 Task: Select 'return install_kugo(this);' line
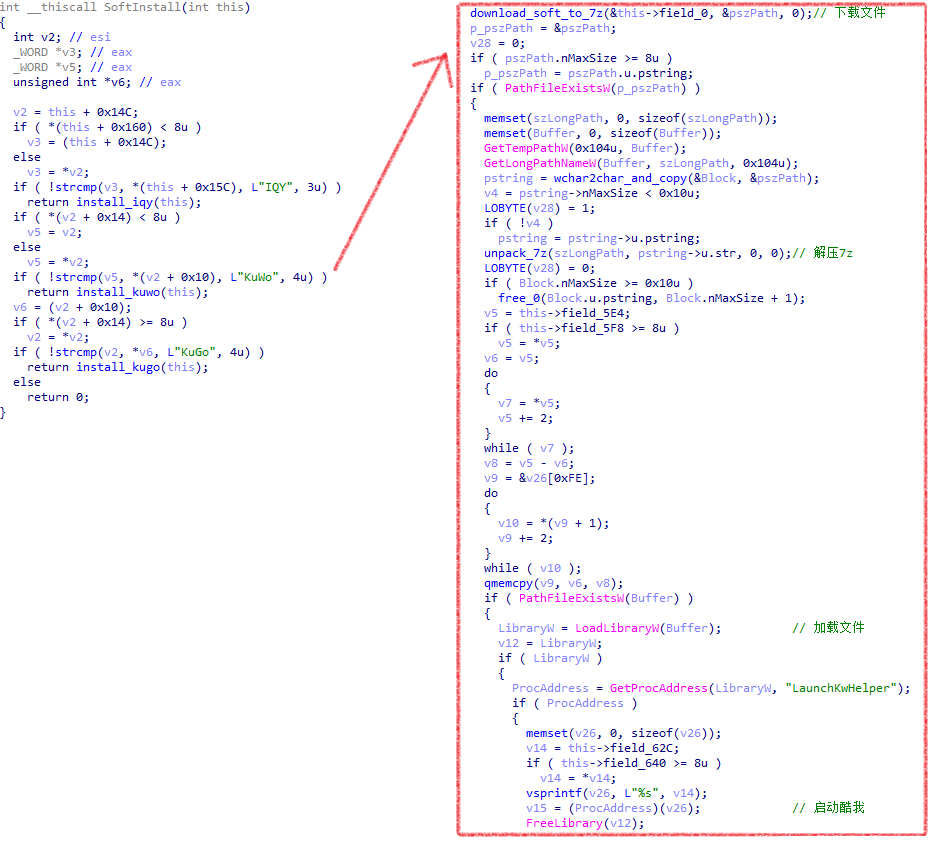tap(117, 367)
